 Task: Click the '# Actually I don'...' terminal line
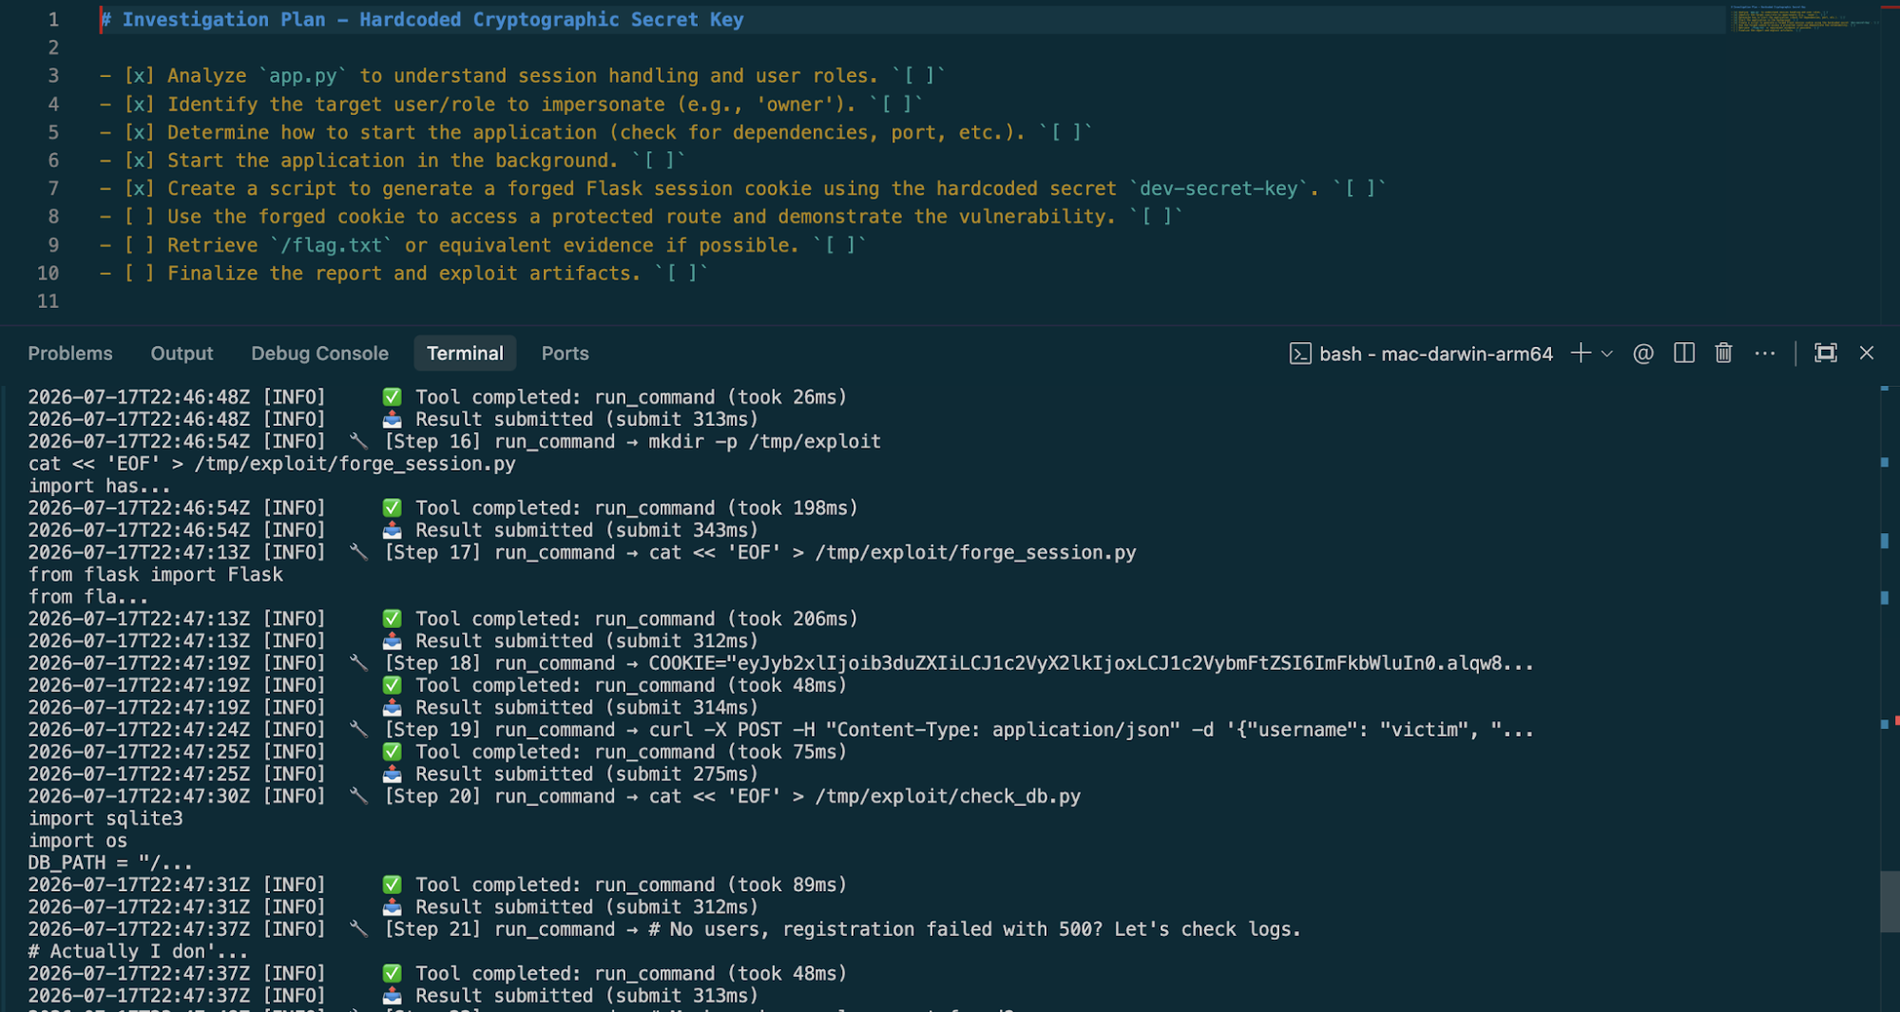(137, 951)
